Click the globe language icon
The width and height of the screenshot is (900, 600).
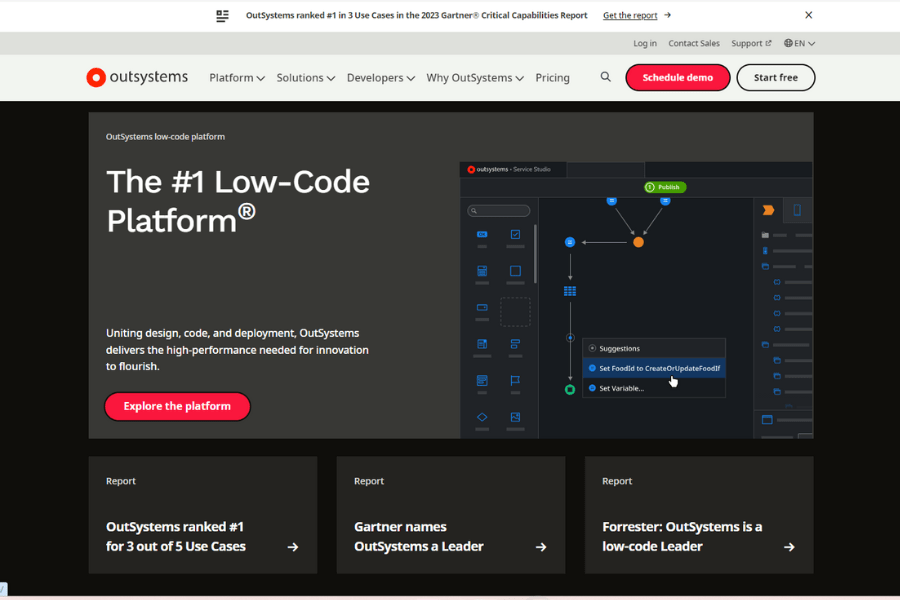pyautogui.click(x=788, y=43)
